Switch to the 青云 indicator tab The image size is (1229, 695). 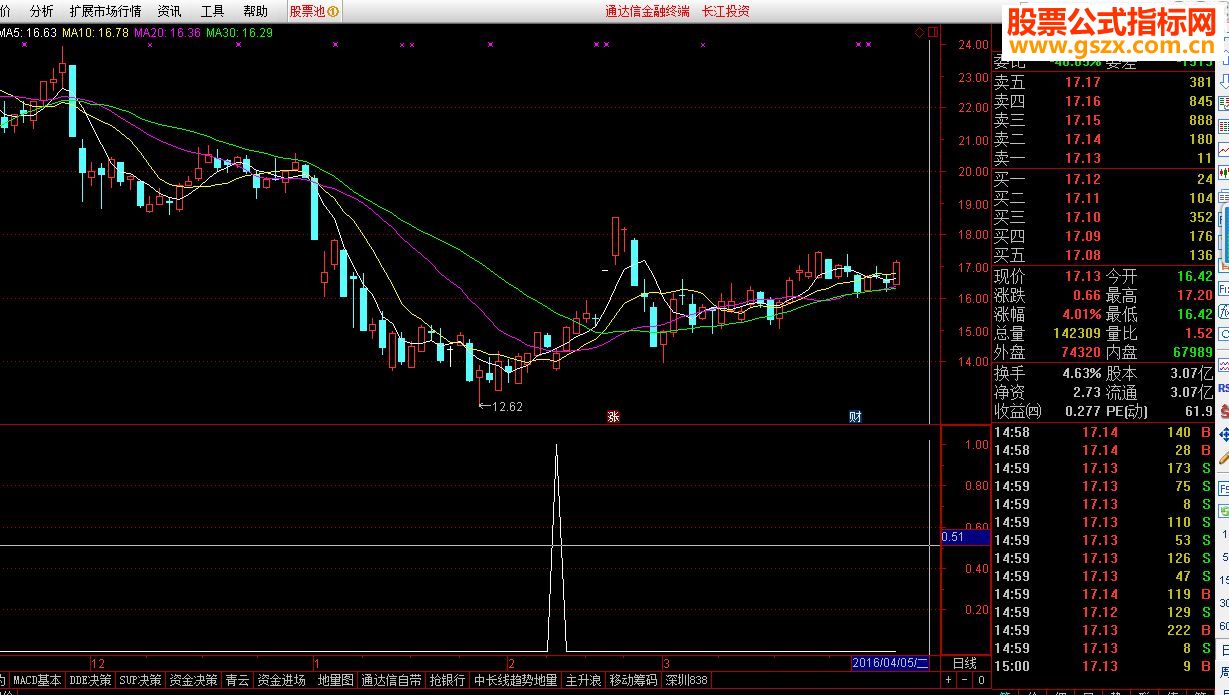click(237, 680)
